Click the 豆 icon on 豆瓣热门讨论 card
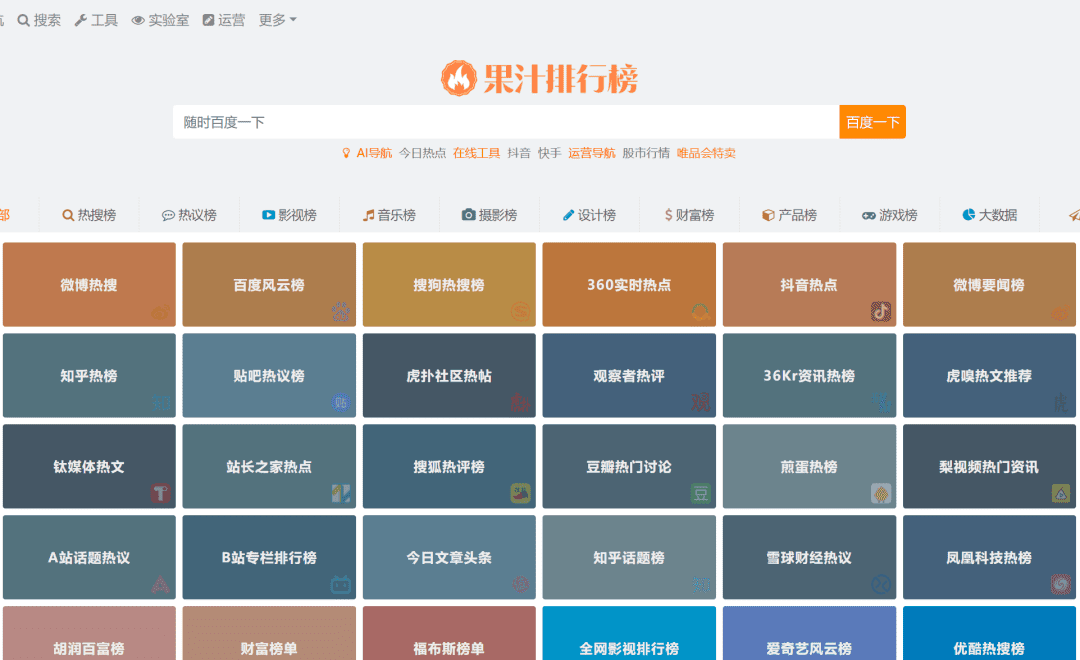 700,493
